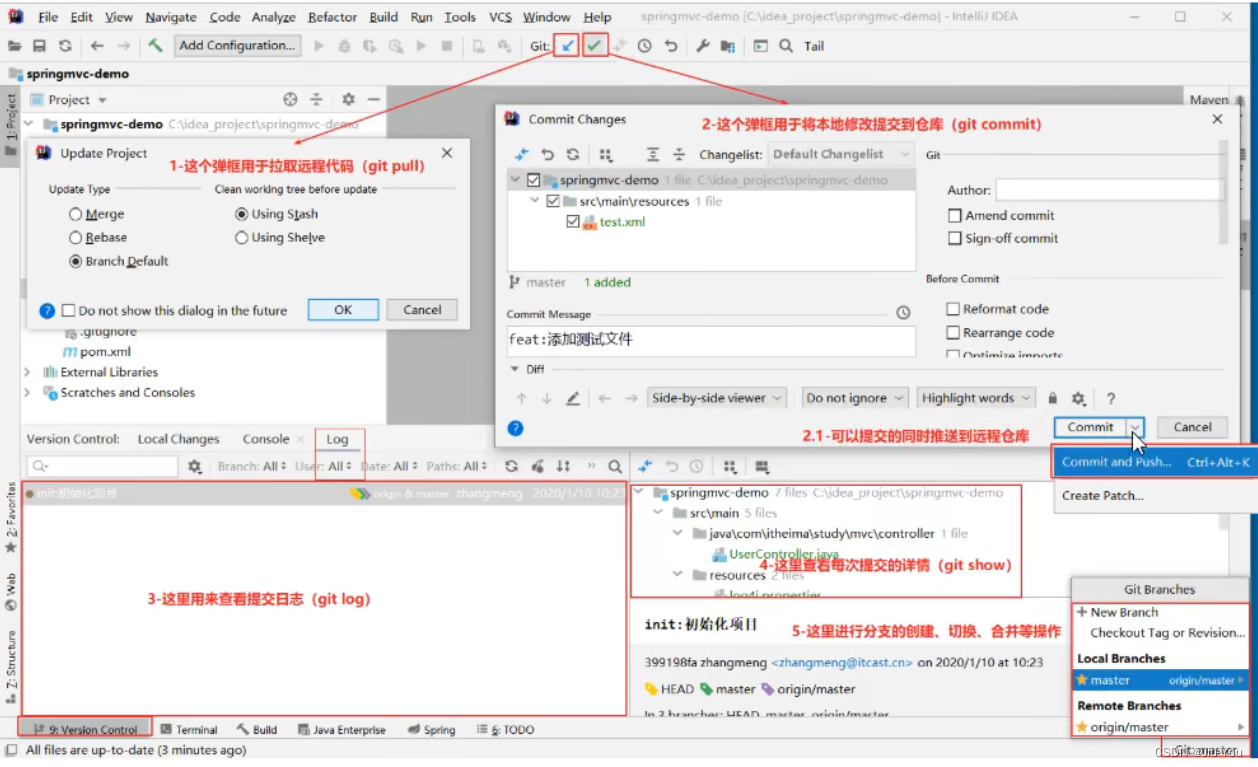Screen dimensions: 1258x767
Task: Click Save All disk icon
Action: pyautogui.click(x=39, y=45)
